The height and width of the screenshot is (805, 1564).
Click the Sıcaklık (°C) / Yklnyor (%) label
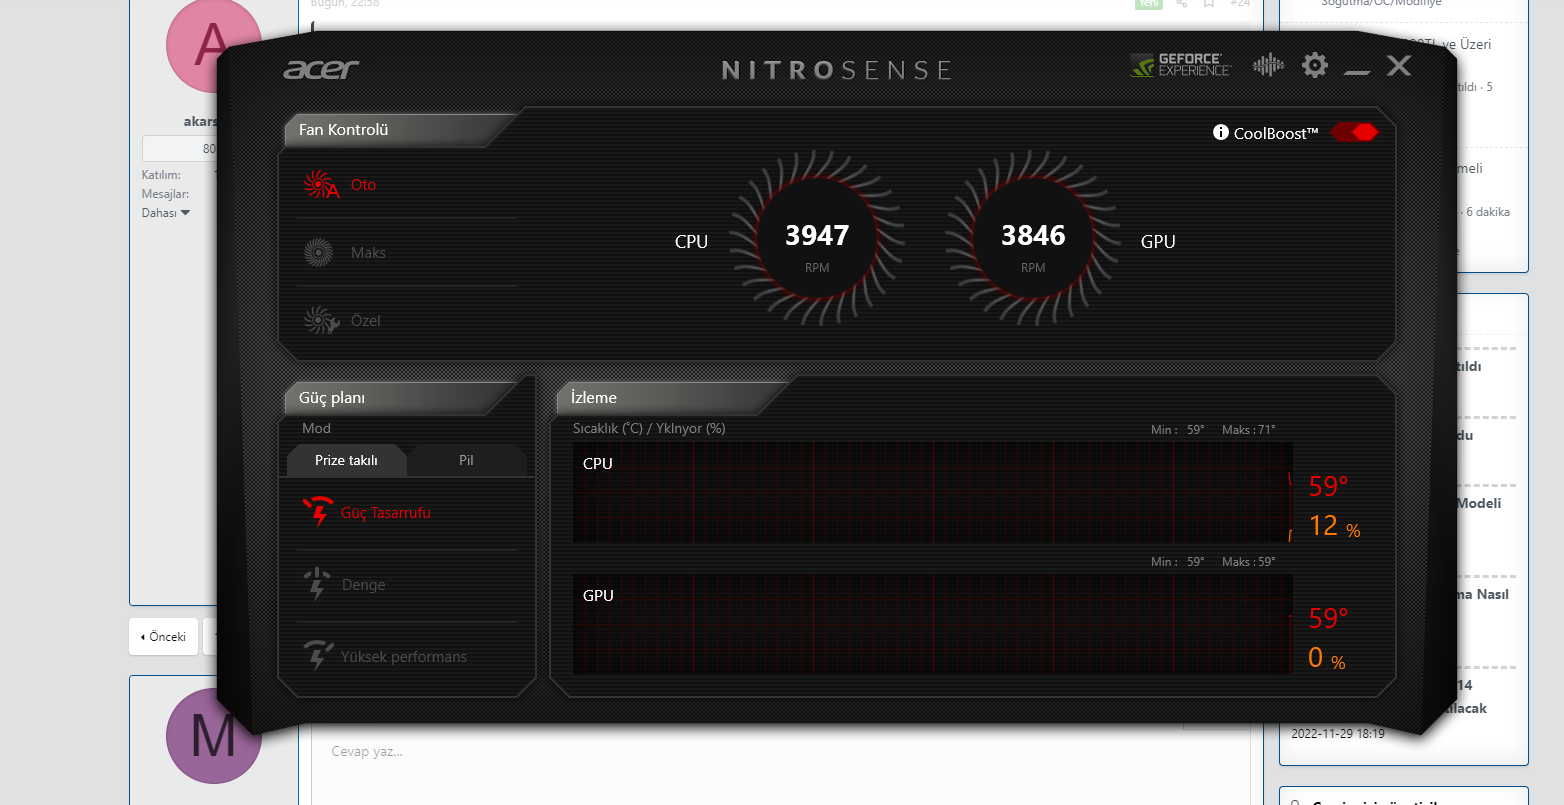tap(649, 429)
